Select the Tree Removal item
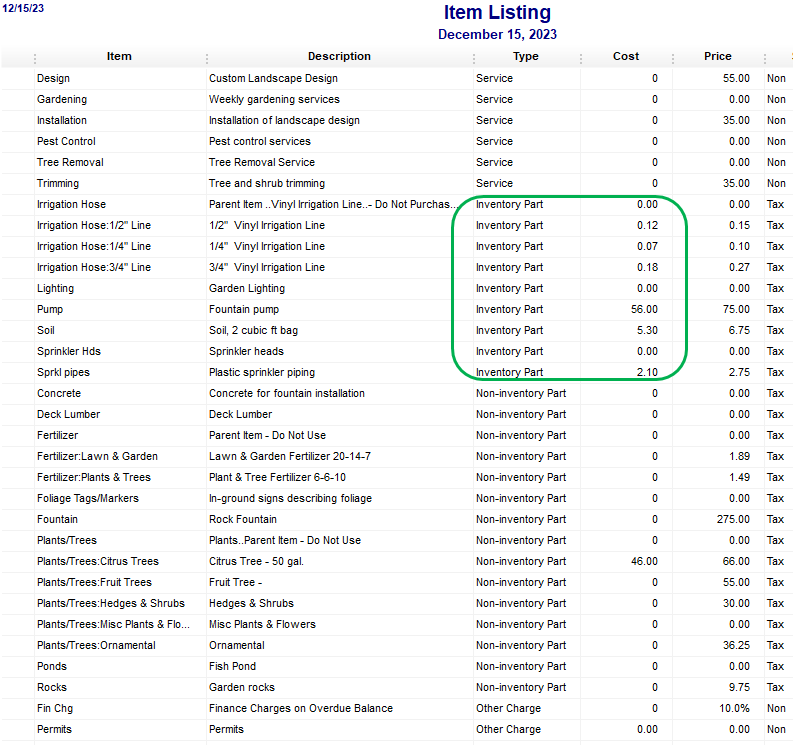This screenshot has width=793, height=745. coord(70,162)
